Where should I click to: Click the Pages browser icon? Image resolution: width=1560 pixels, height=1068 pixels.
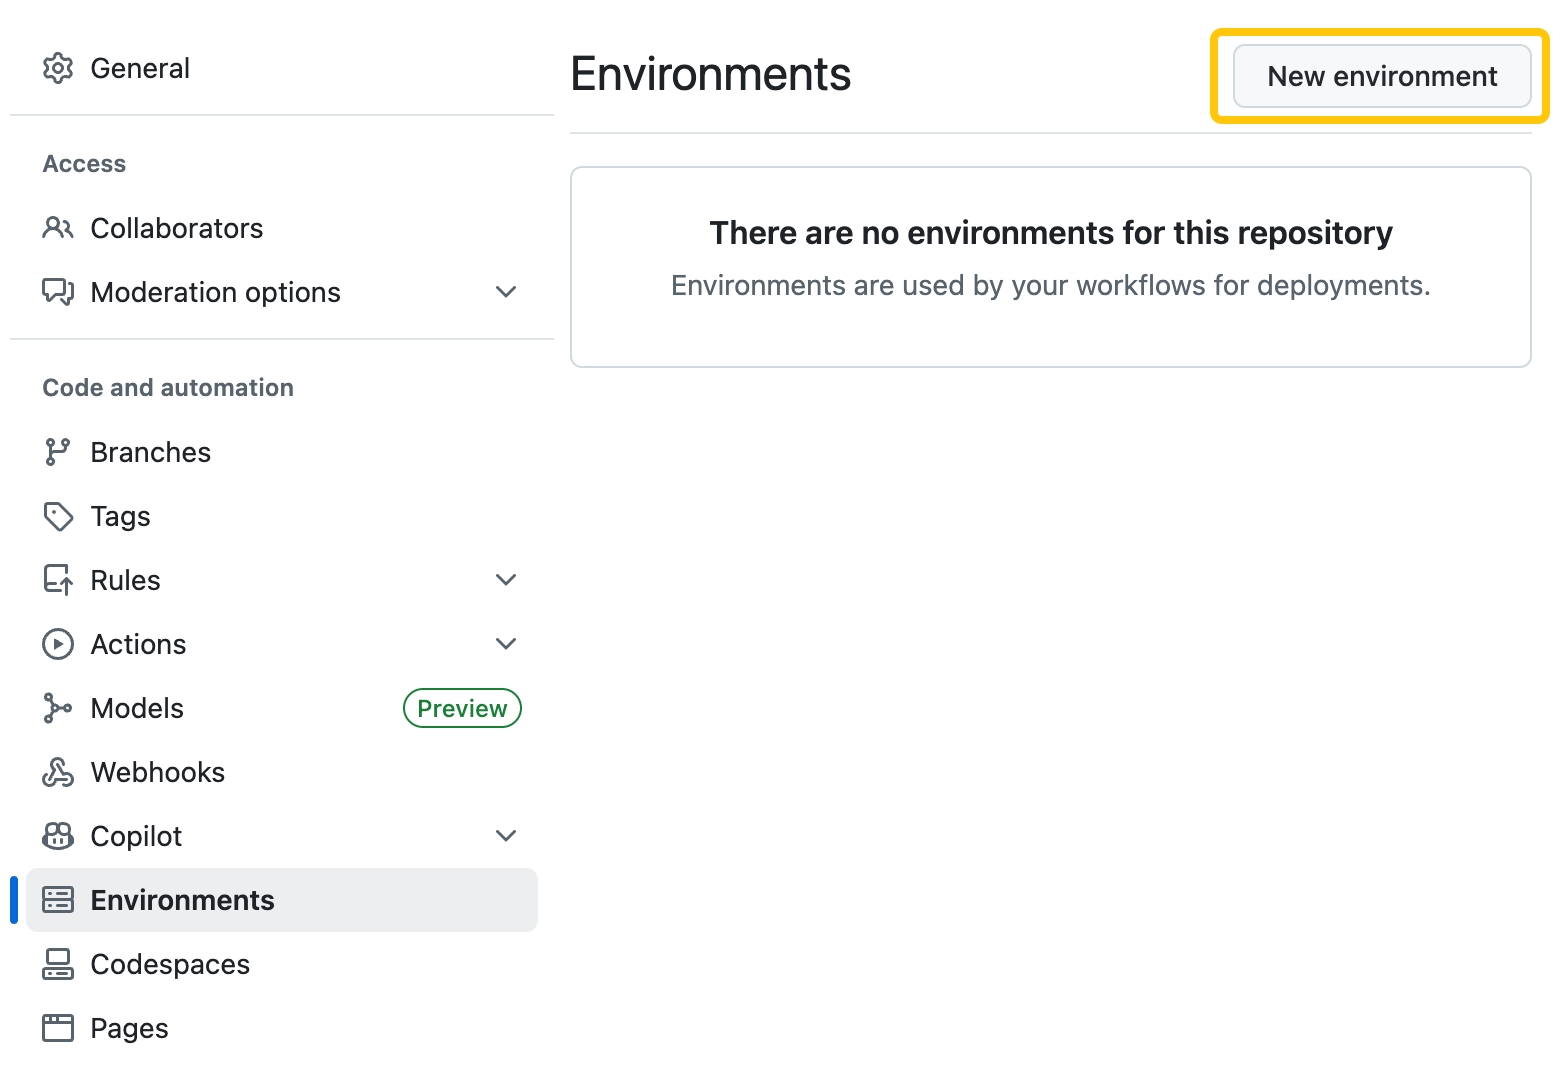tap(58, 1028)
